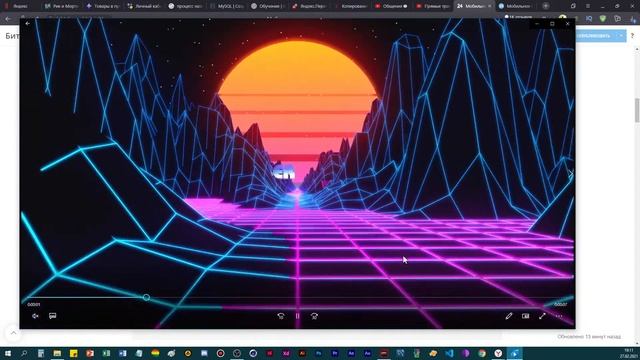This screenshot has width=640, height=360.
Task: Click the blue publish button in browser
Action: pos(595,36)
